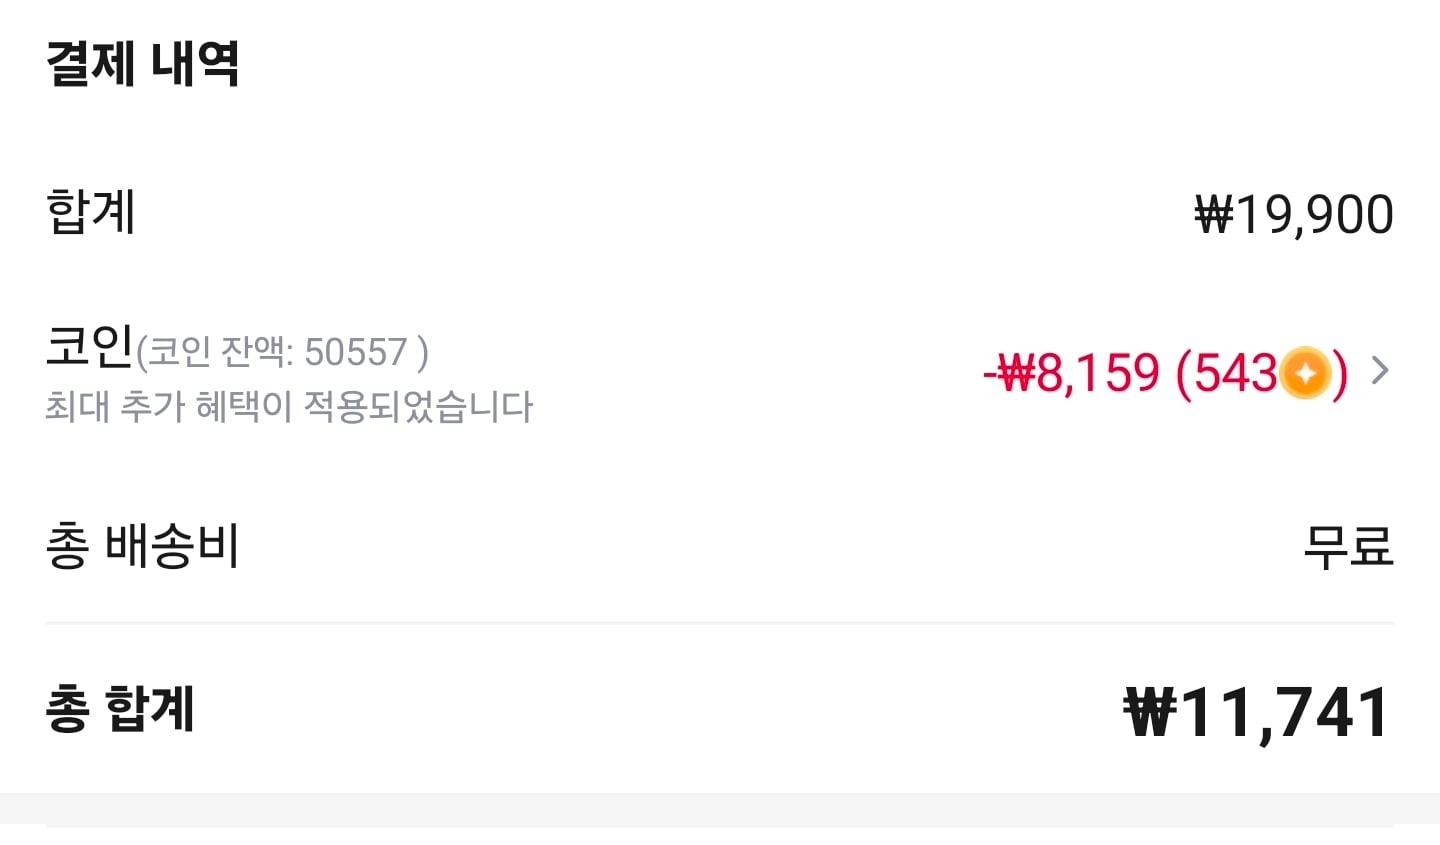Select the 총 배송비 row
The width and height of the screenshot is (1440, 845).
(x=142, y=548)
